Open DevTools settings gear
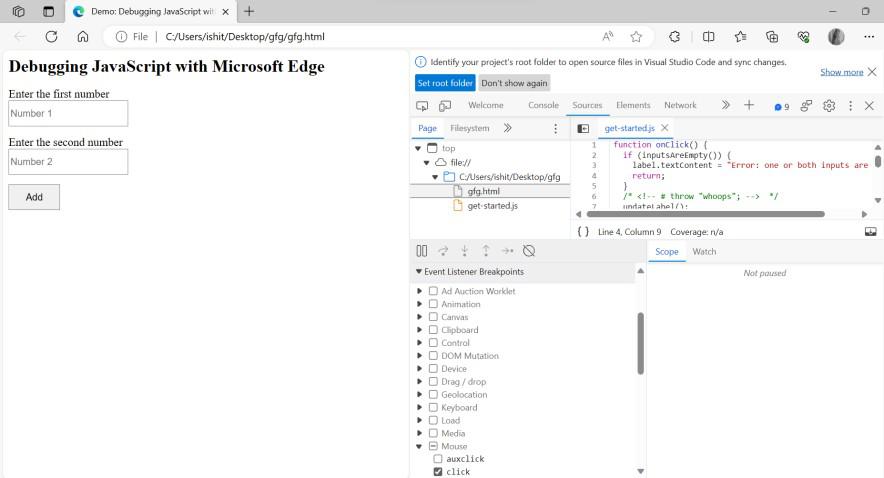Screen dimensions: 884x478 click(829, 105)
